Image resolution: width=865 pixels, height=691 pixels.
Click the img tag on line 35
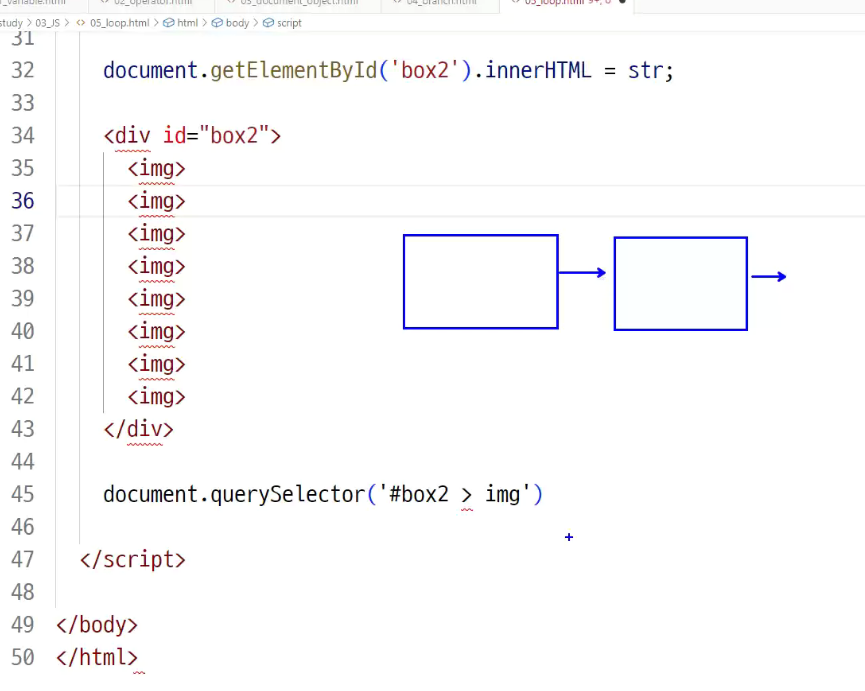[157, 169]
